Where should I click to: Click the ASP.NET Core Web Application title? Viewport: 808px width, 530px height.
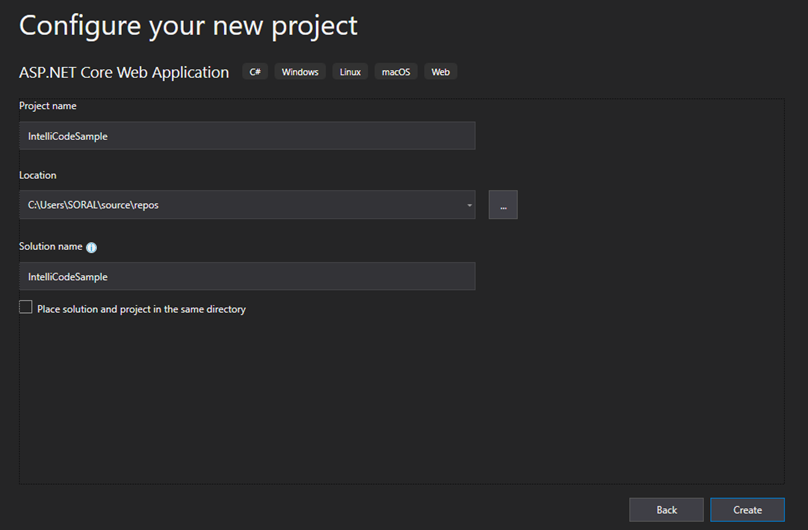(x=124, y=73)
